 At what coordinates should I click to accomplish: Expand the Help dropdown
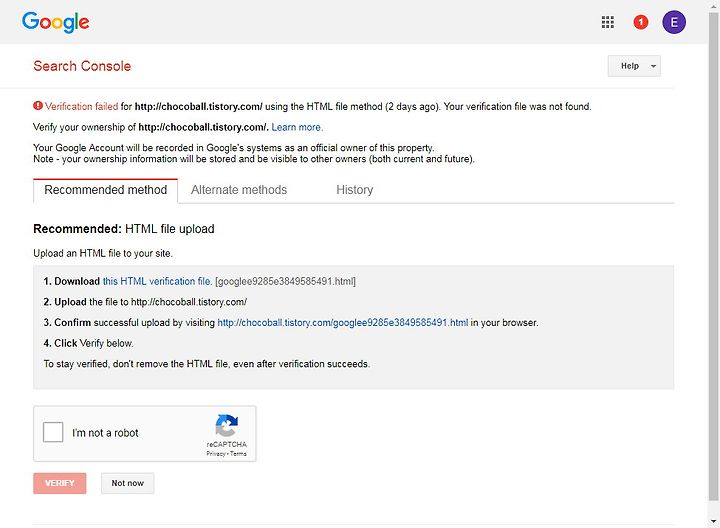tap(634, 66)
